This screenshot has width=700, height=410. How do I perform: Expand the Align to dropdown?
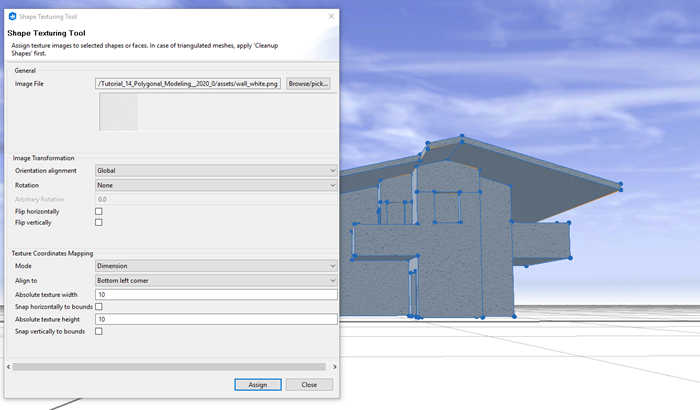coord(216,280)
